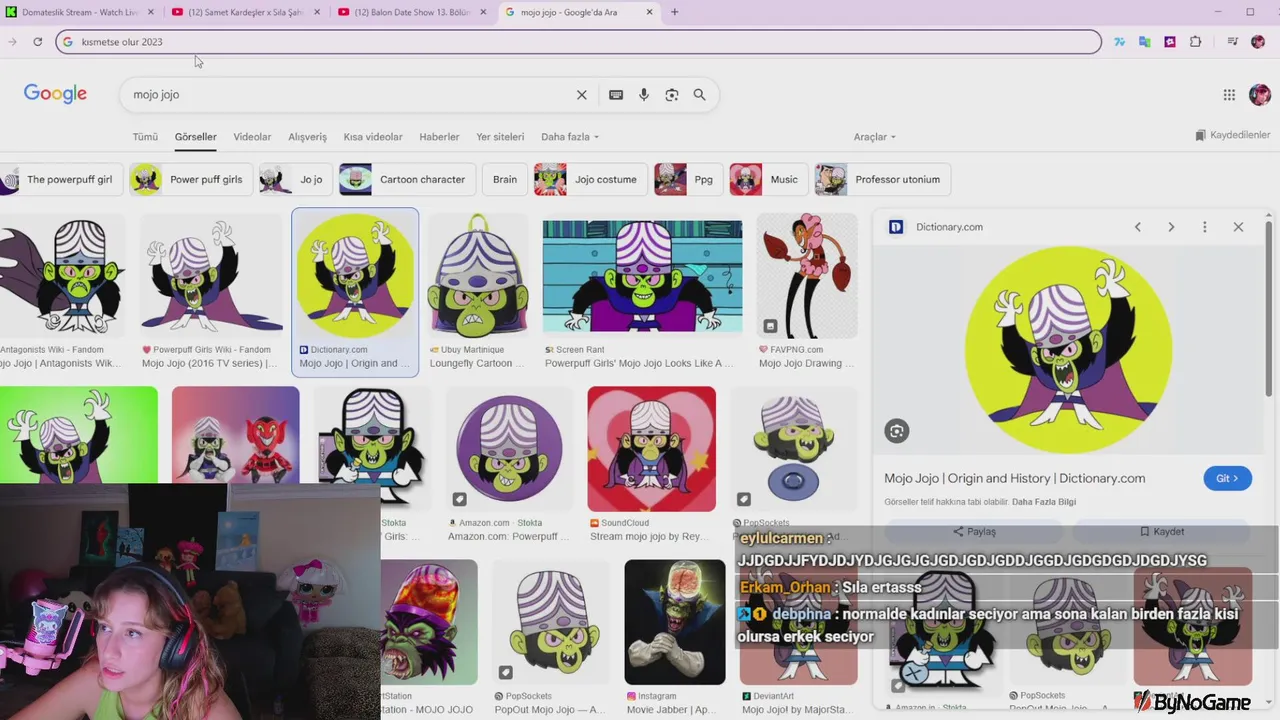Select the Görseller tab
The height and width of the screenshot is (720, 1280).
click(195, 137)
